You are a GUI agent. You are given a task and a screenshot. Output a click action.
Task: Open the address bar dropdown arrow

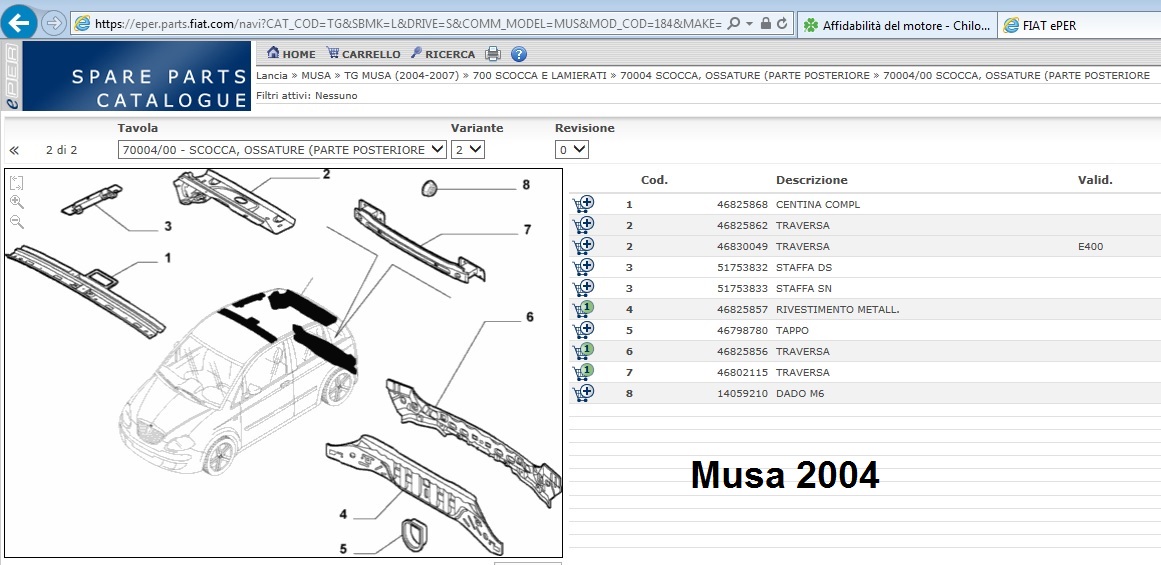coord(749,24)
